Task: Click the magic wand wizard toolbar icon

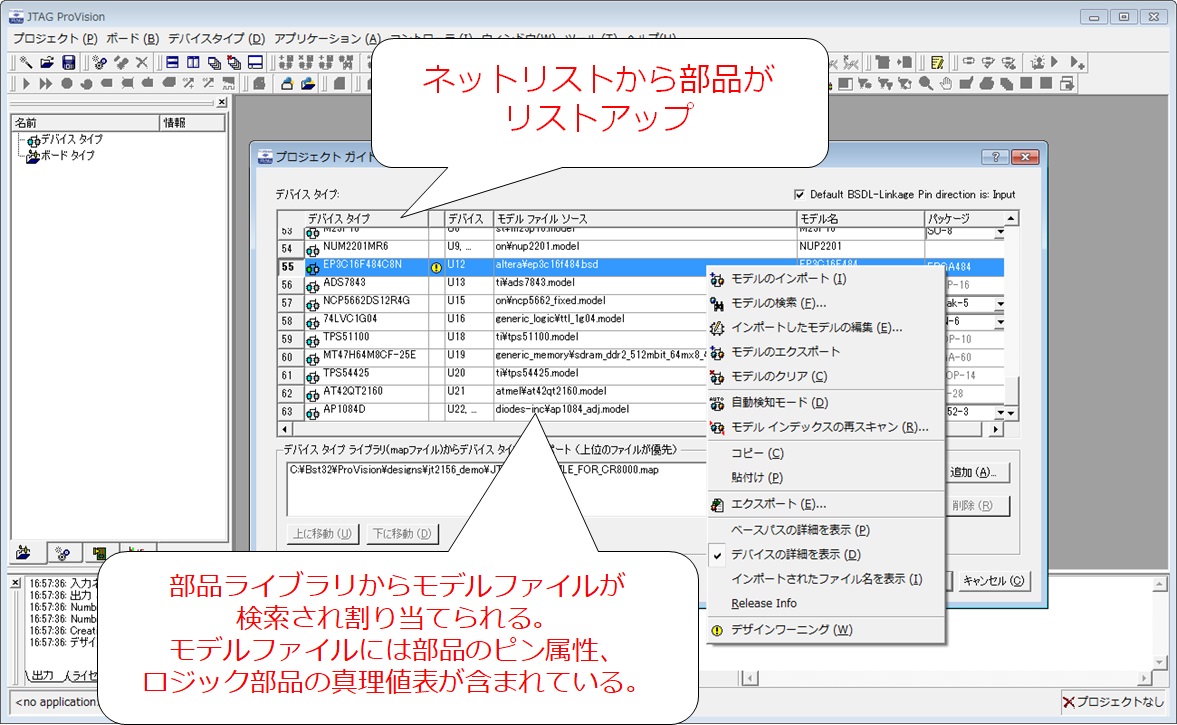Action: point(26,62)
